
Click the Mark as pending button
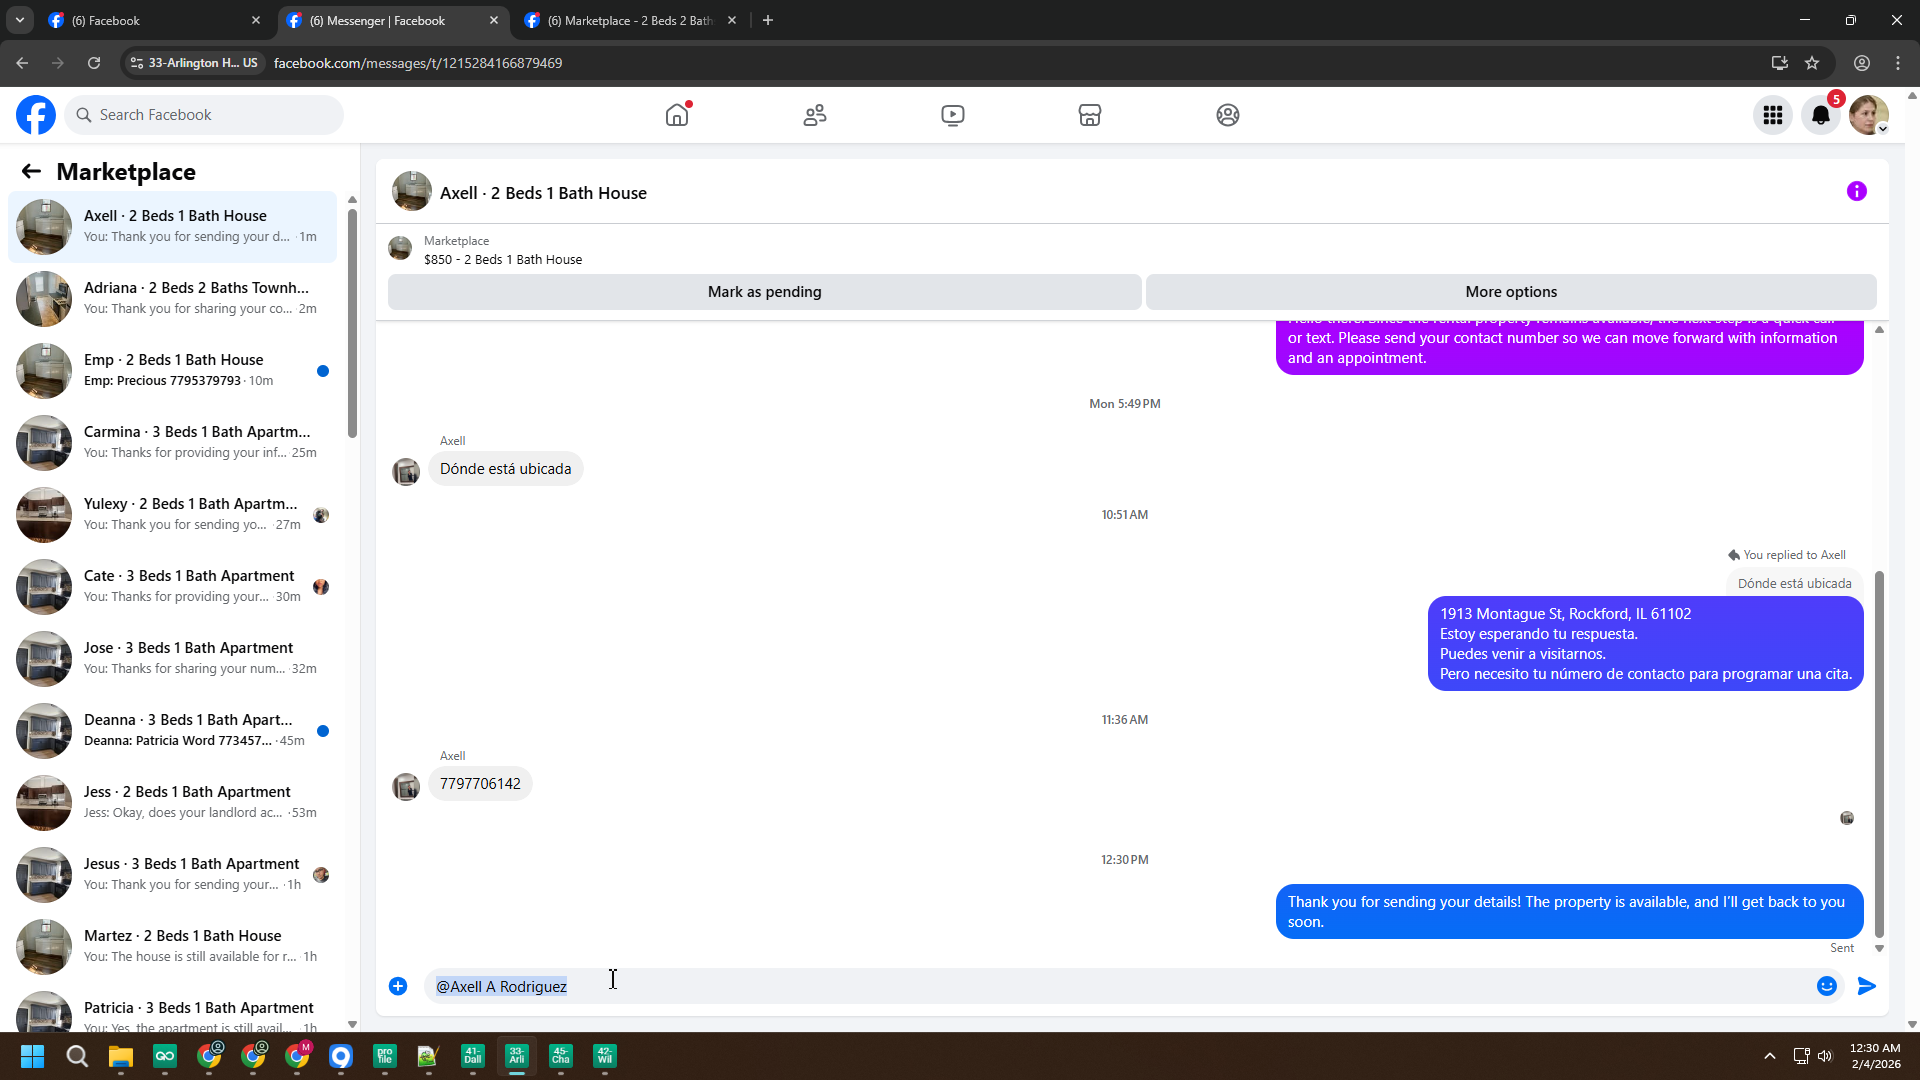(764, 292)
